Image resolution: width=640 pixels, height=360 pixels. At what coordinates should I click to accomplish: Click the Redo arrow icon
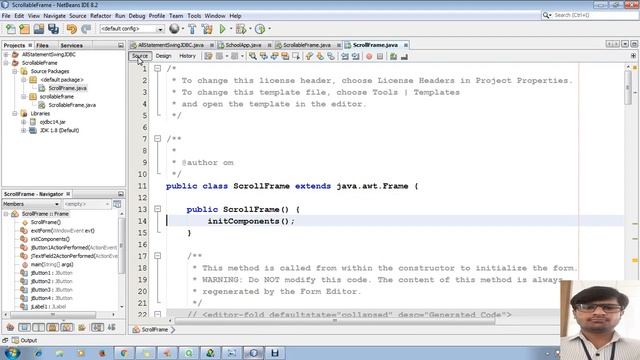[86, 29]
